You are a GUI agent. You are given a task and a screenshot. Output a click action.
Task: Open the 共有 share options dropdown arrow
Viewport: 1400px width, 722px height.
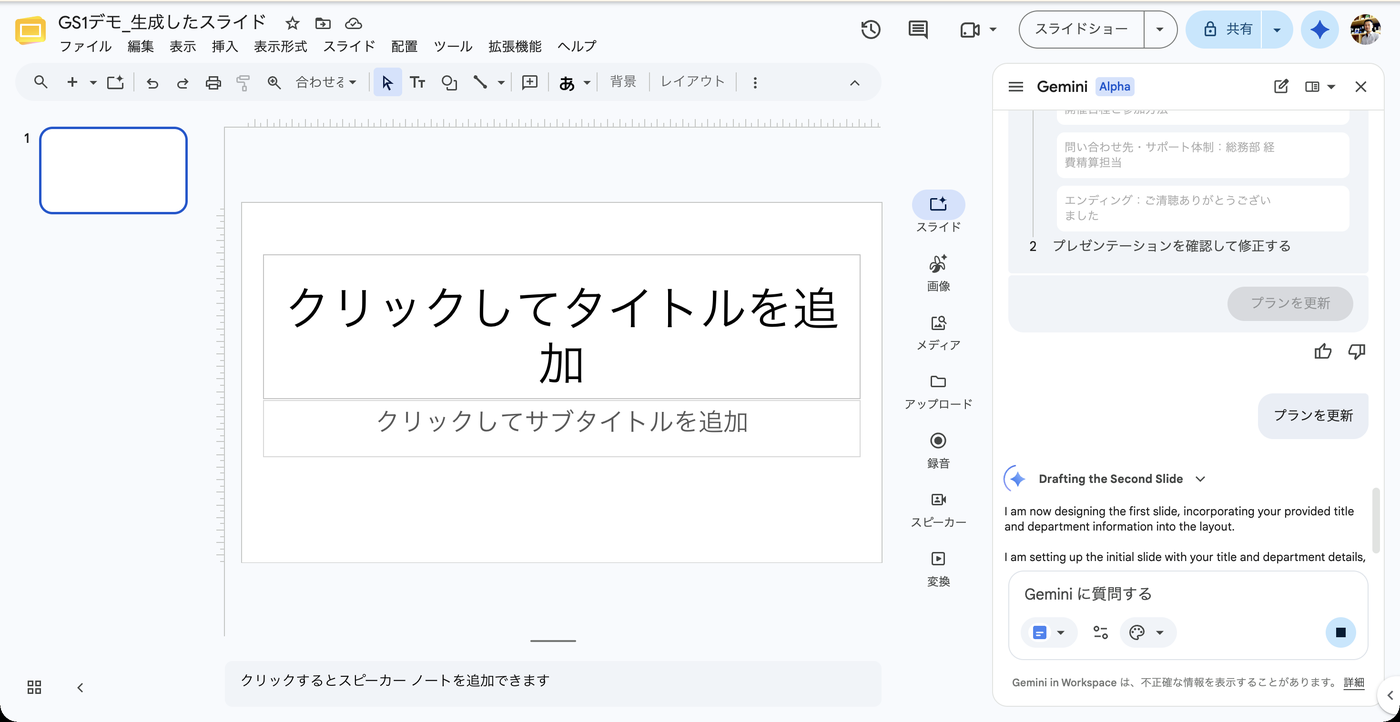(1277, 30)
